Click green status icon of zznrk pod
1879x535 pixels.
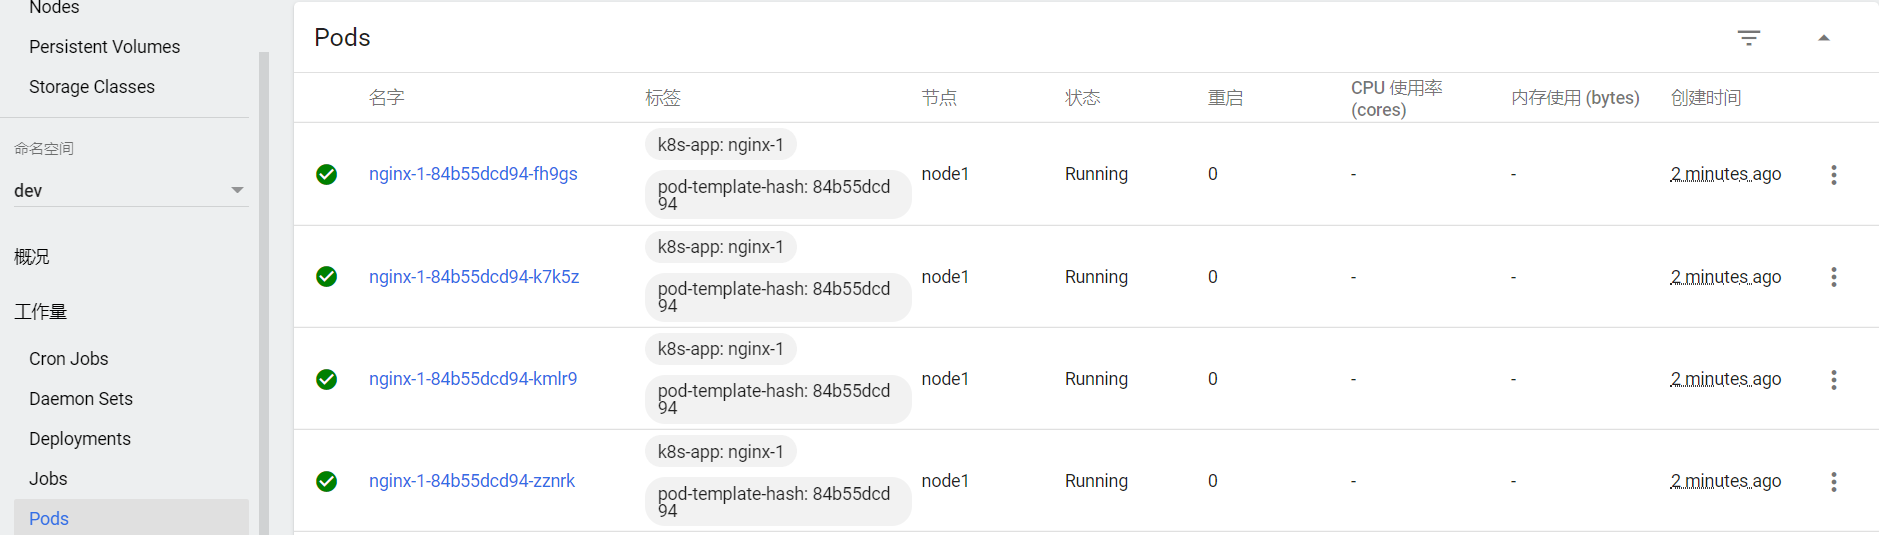pos(326,482)
